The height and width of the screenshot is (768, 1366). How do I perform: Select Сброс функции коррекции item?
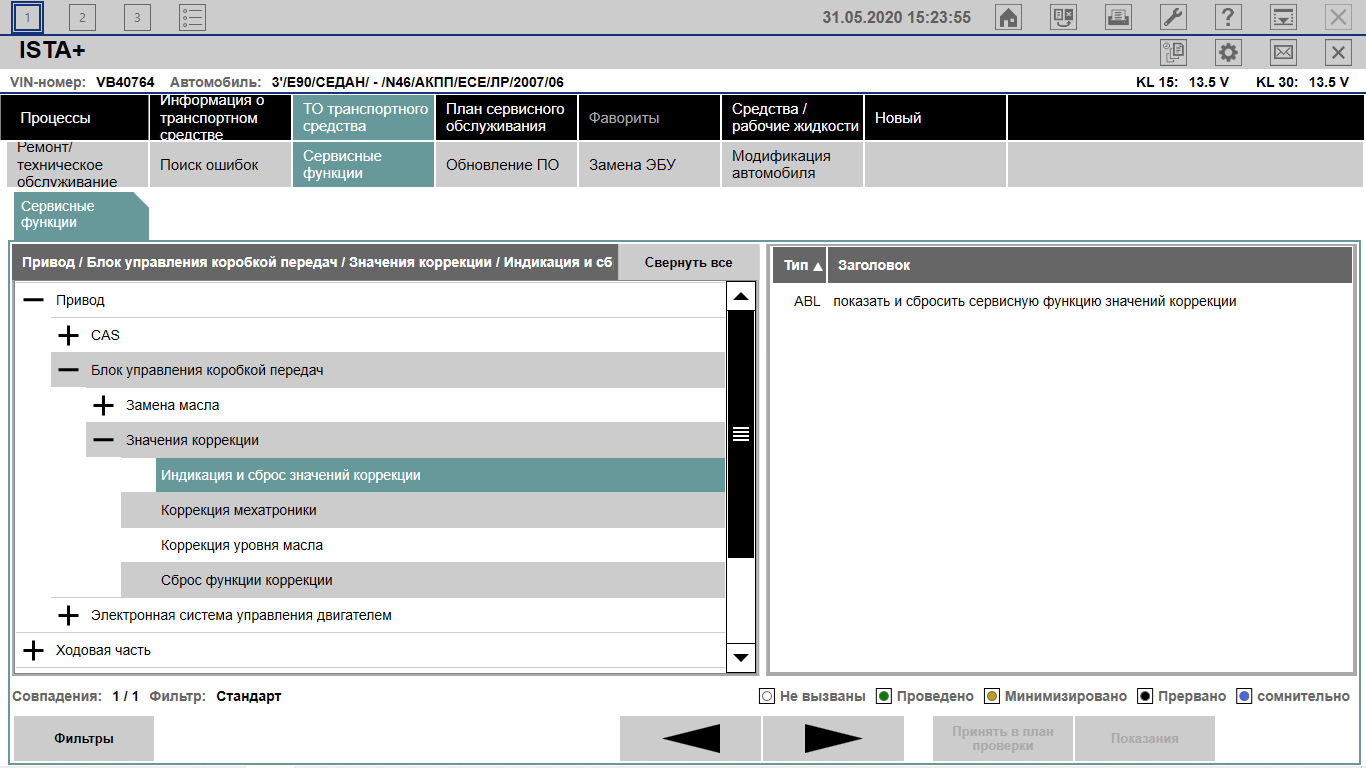[x=423, y=580]
